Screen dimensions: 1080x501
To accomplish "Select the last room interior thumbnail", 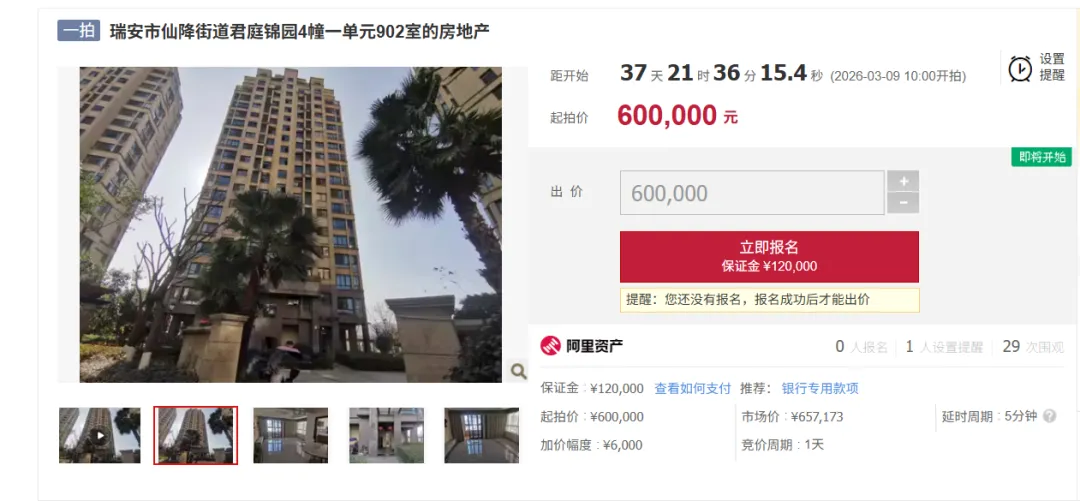I will pyautogui.click(x=481, y=436).
